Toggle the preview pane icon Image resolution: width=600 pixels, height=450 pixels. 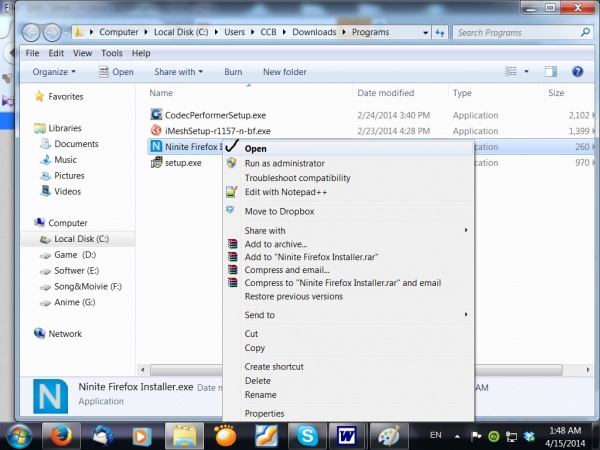click(x=551, y=72)
